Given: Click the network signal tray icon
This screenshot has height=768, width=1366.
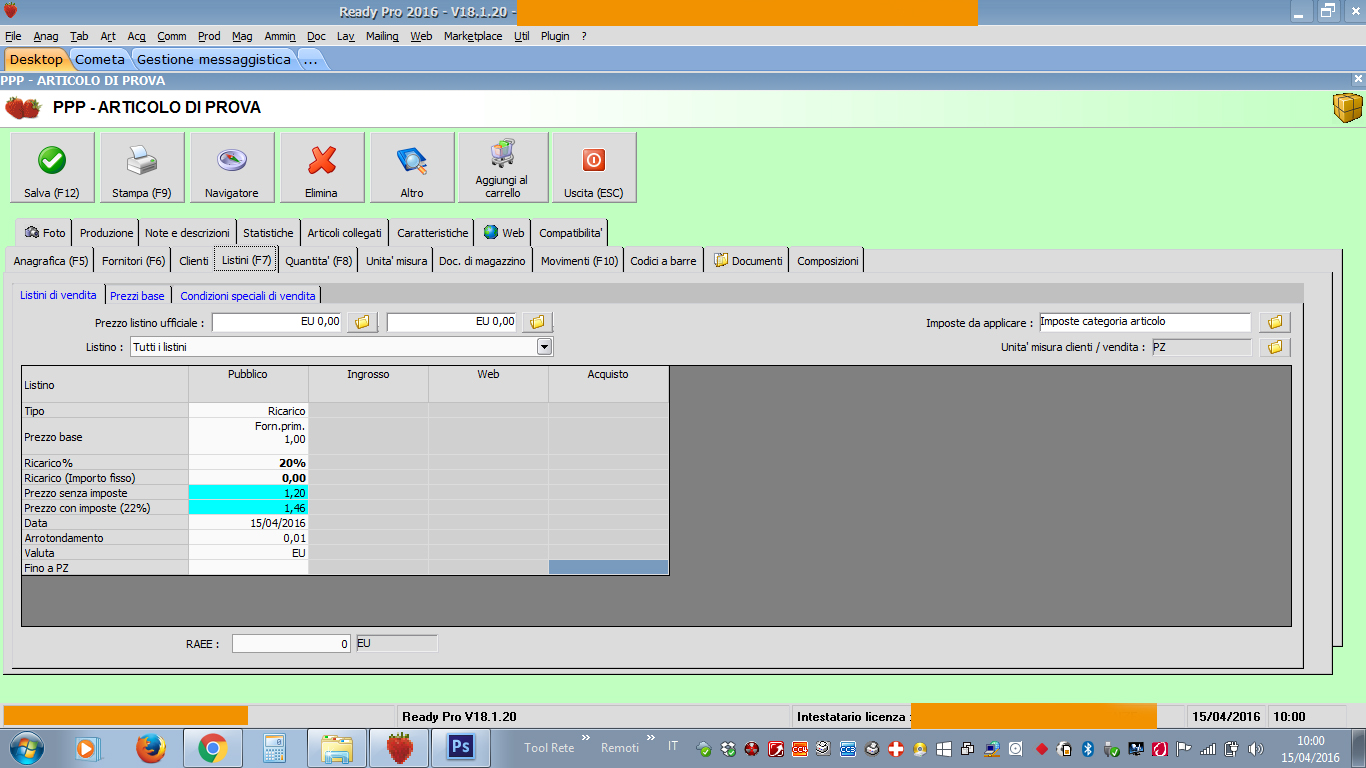Looking at the screenshot, I should (1208, 748).
